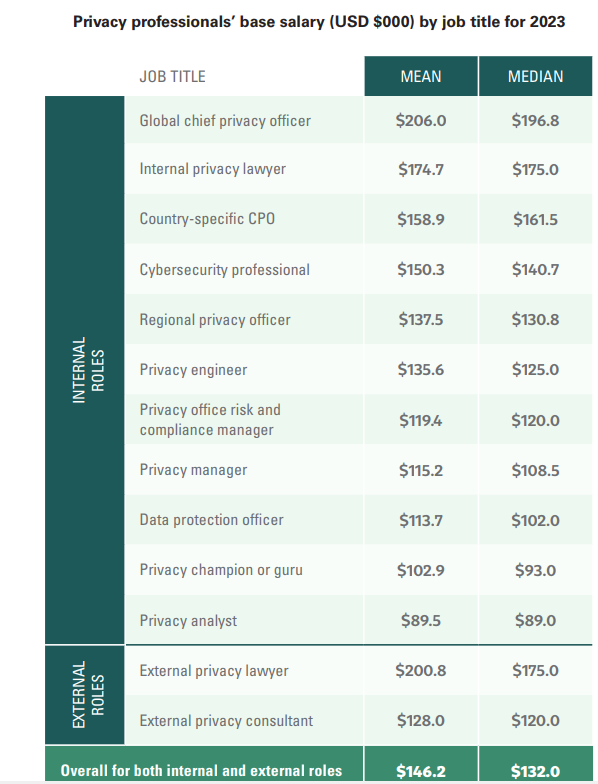
Task: Click External privacy consultant row label
Action: [226, 720]
